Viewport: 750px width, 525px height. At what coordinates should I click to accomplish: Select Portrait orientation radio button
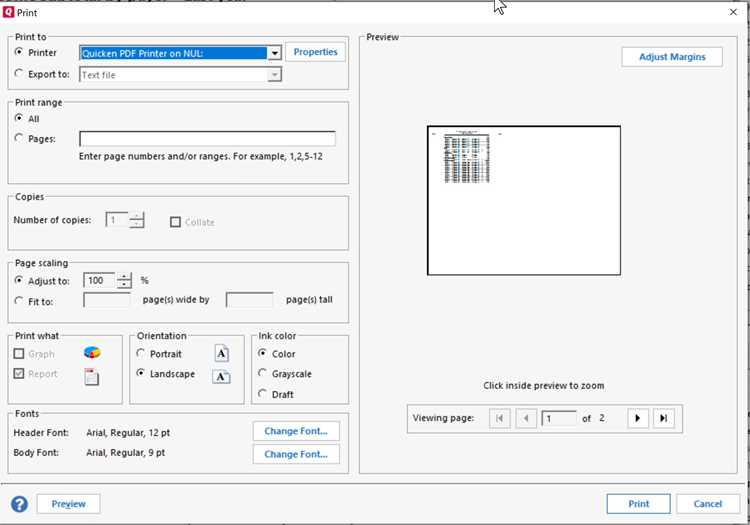[141, 353]
